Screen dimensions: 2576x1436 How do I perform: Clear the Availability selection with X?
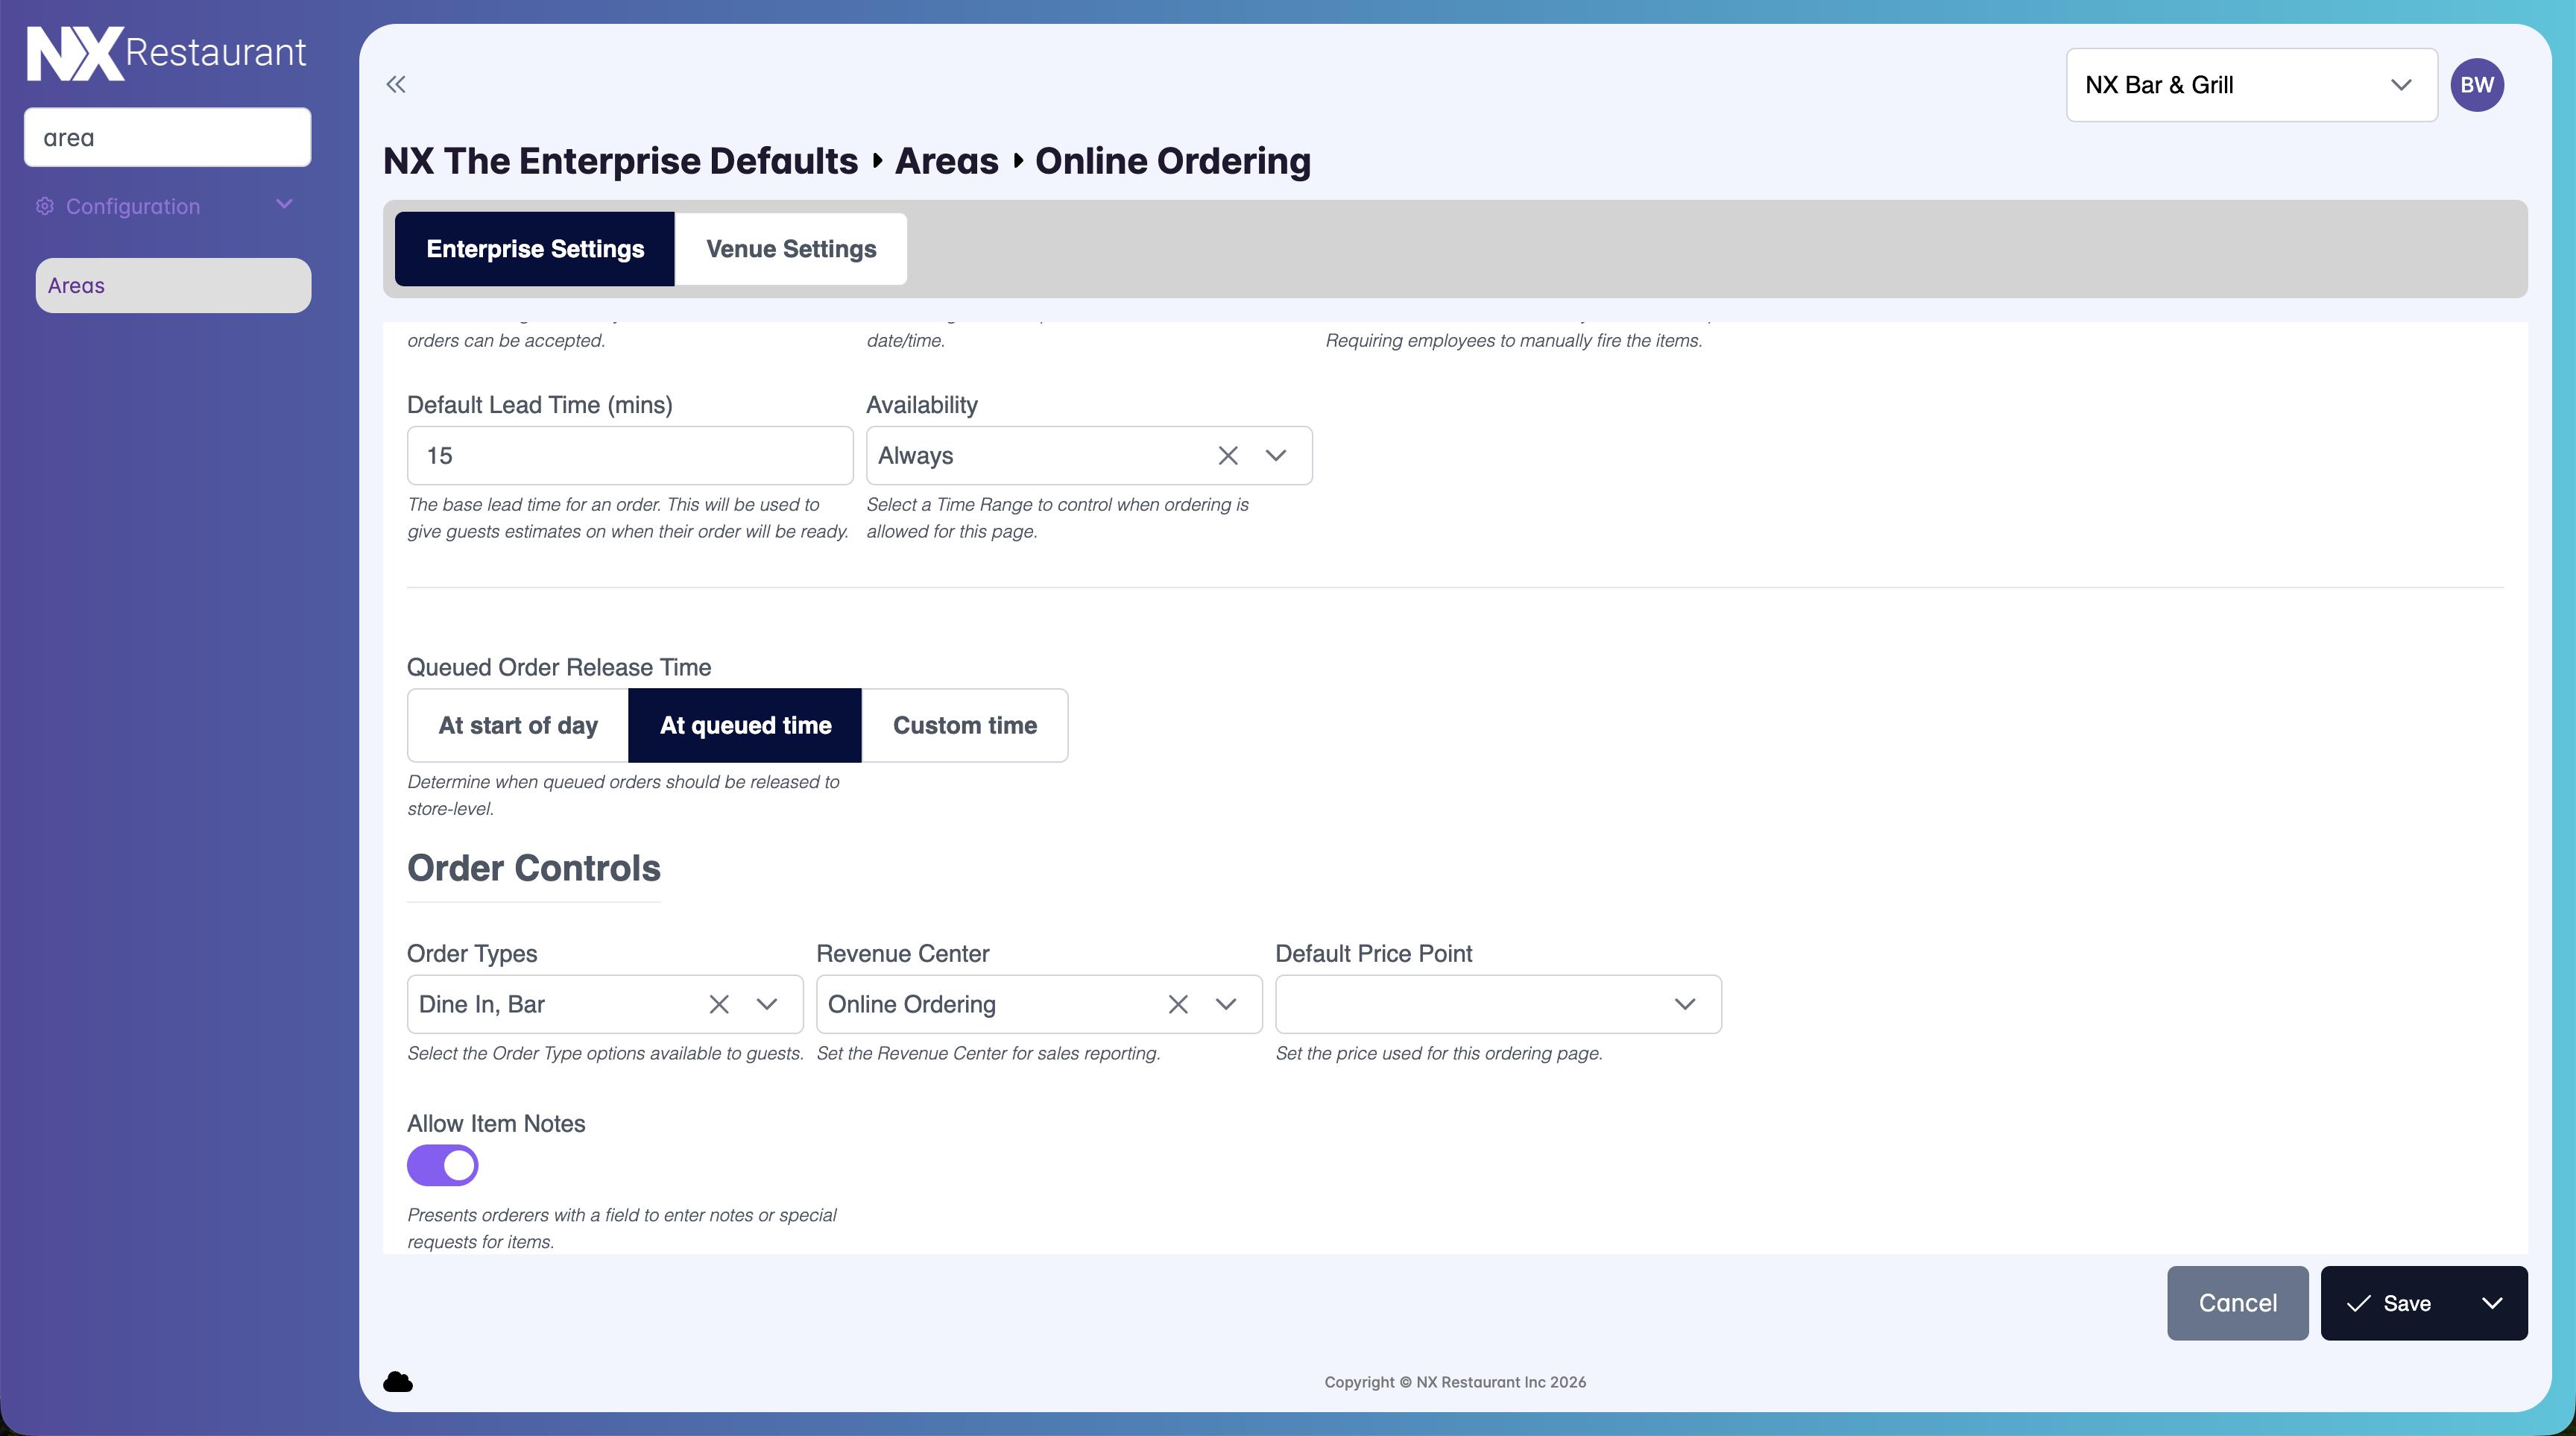1228,456
